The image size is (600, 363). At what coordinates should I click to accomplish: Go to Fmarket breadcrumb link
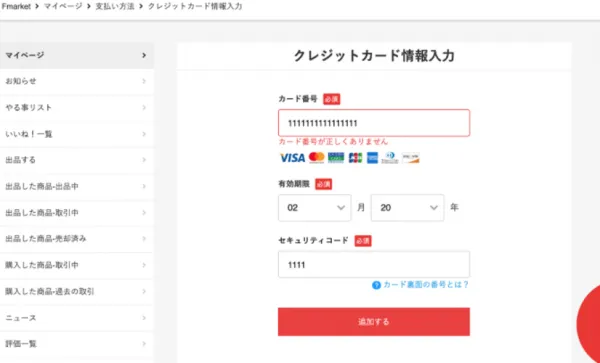click(16, 6)
